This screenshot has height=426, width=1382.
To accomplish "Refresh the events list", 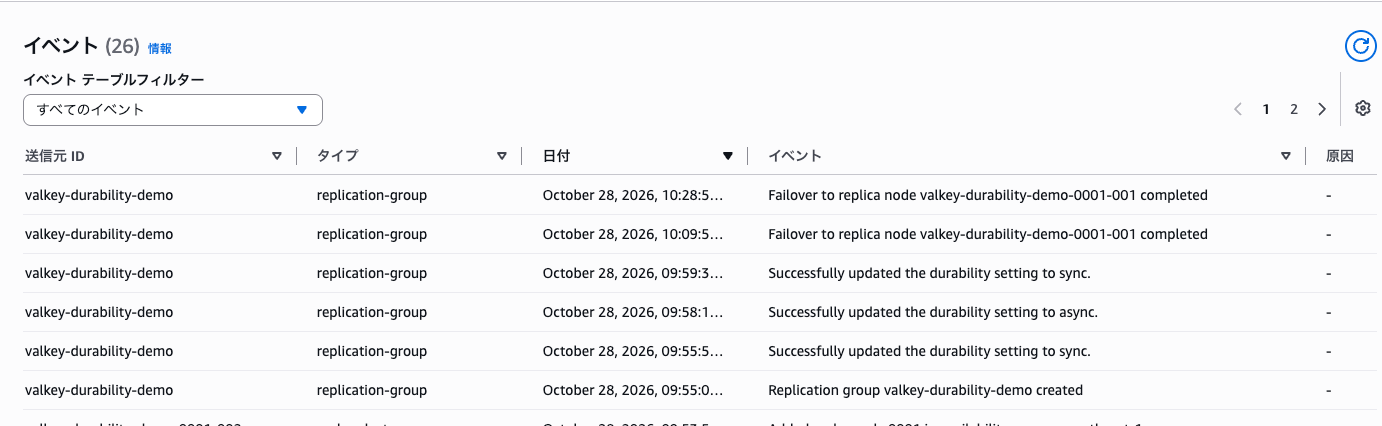I will click(1359, 45).
